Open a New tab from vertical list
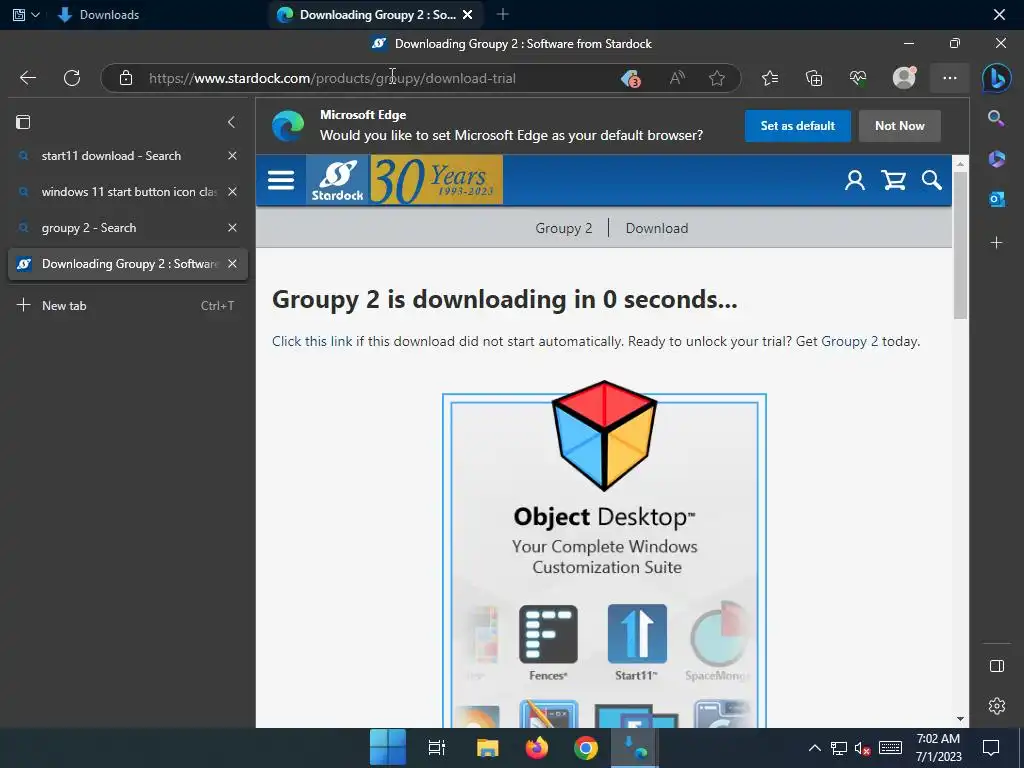1024x768 pixels. [127, 306]
